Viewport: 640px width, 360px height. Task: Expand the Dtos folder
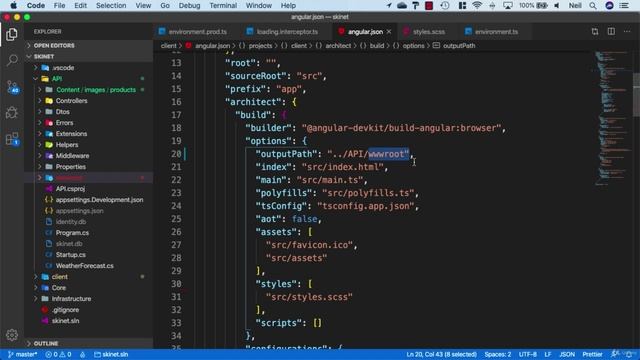(89, 111)
